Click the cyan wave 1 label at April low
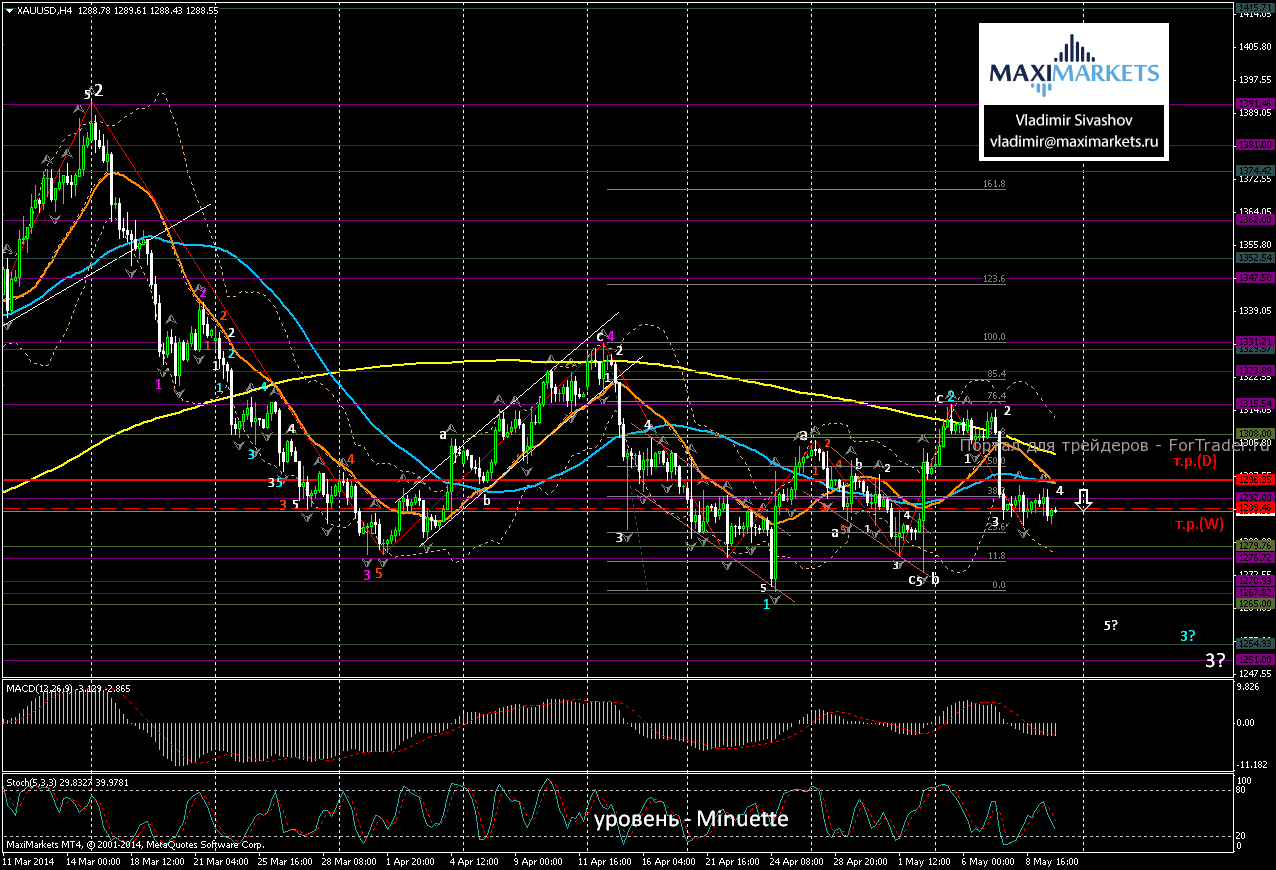Screen dimensions: 1276x870 click(766, 604)
